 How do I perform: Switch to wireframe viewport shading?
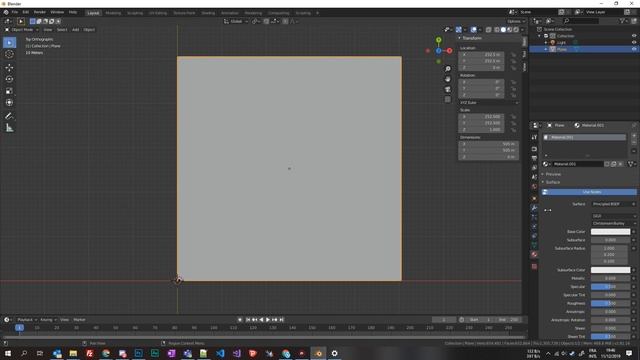(497, 30)
